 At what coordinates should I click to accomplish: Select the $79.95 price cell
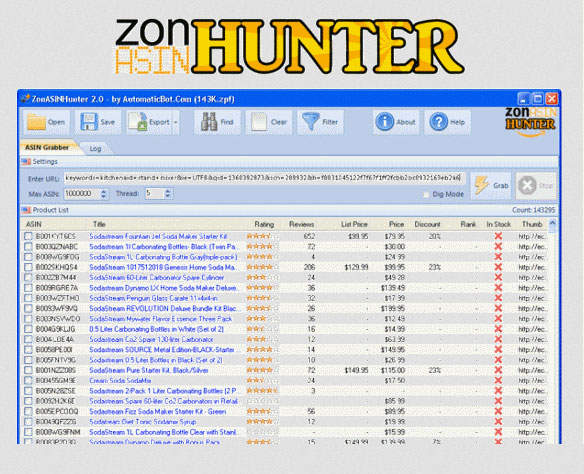pyautogui.click(x=394, y=236)
